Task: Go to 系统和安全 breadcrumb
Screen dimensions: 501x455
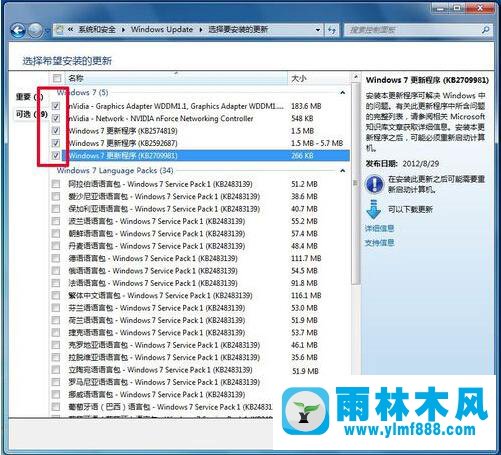Action: (97, 30)
